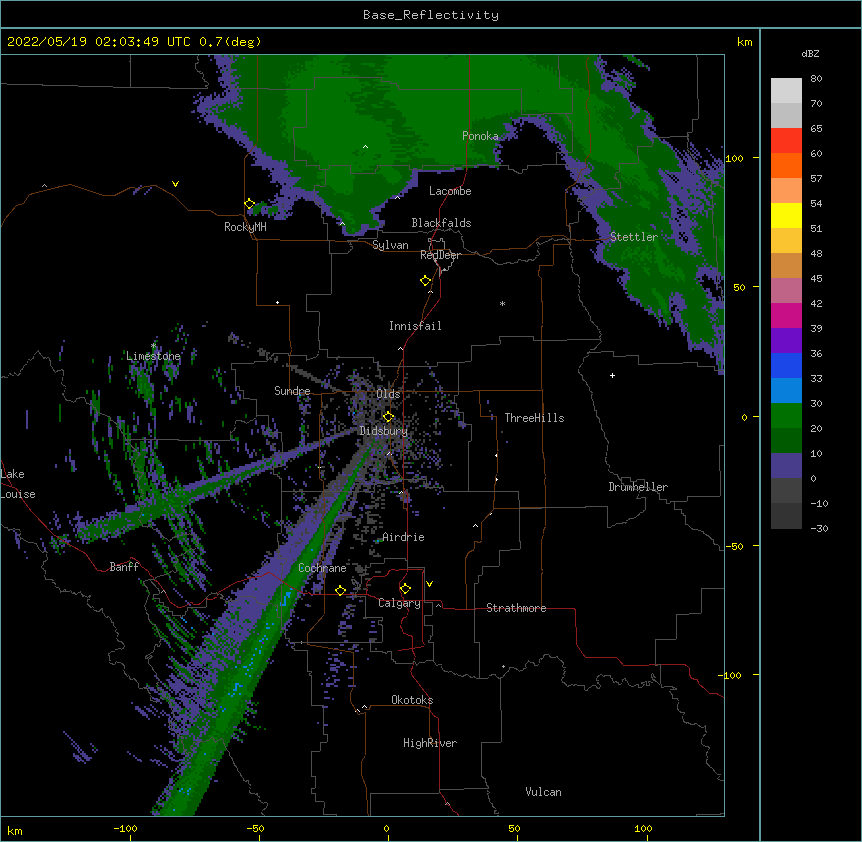Select the Banff label
The image size is (862, 842).
124,567
